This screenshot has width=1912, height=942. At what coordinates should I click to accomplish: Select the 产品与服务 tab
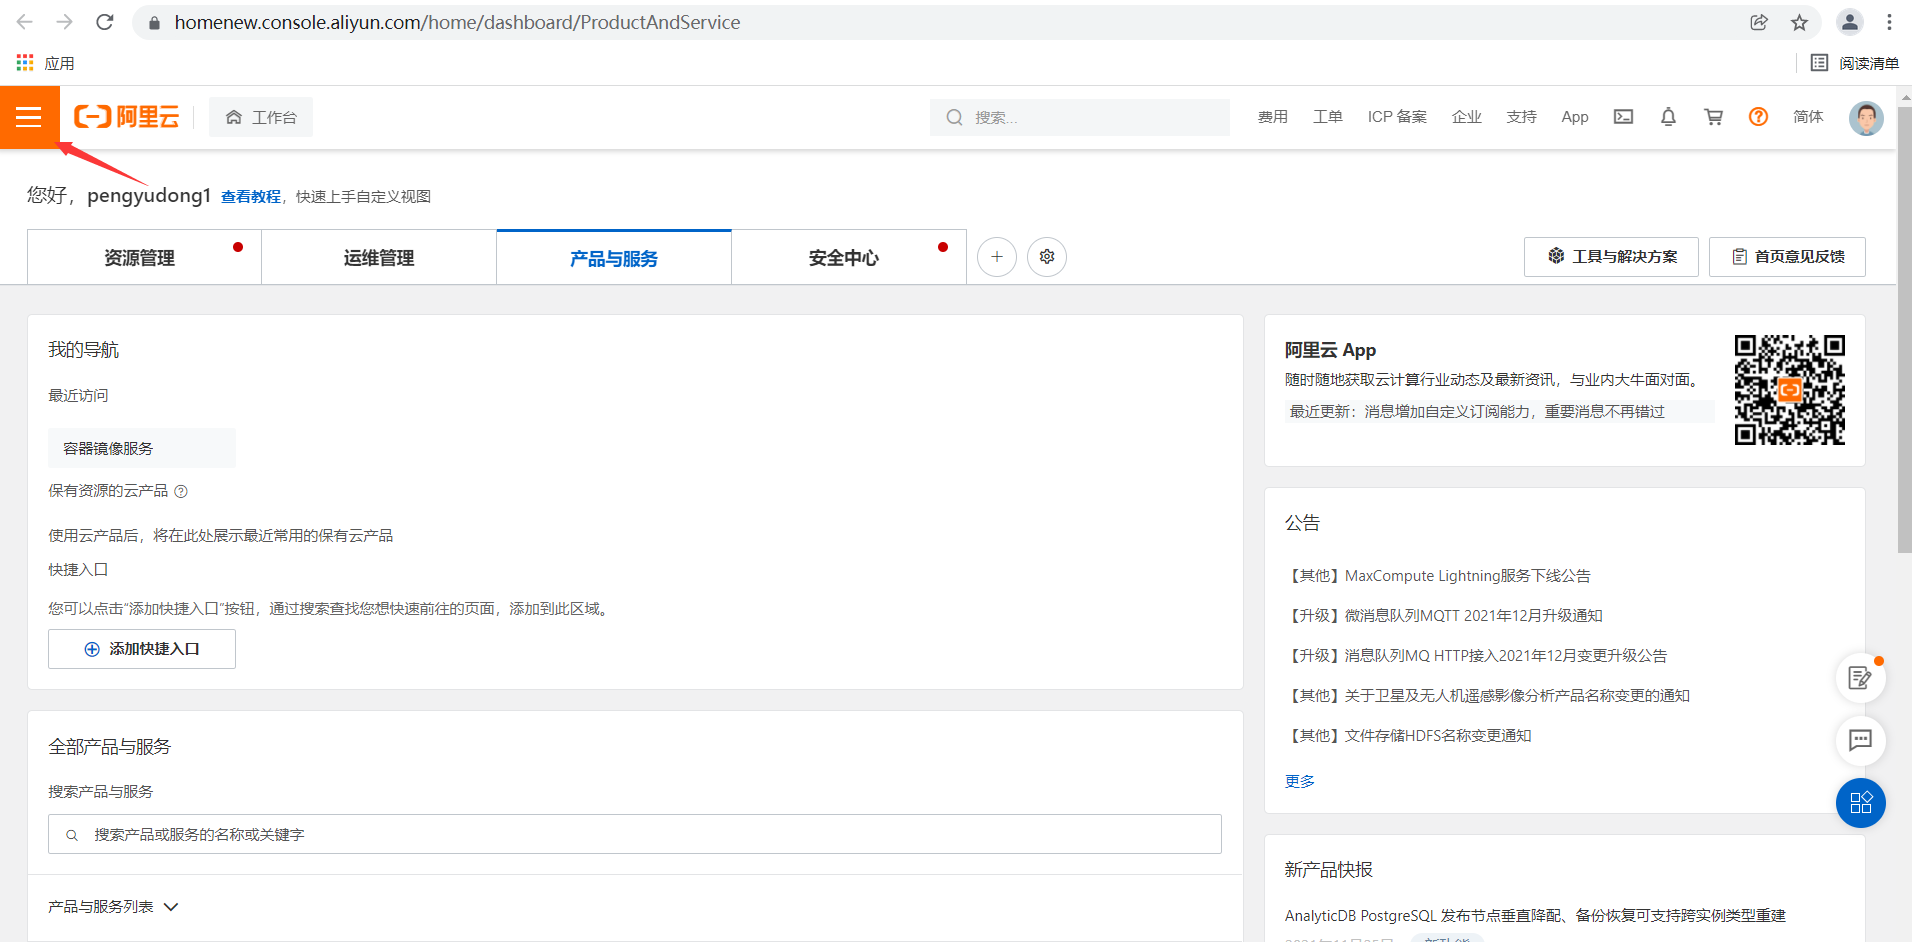614,258
